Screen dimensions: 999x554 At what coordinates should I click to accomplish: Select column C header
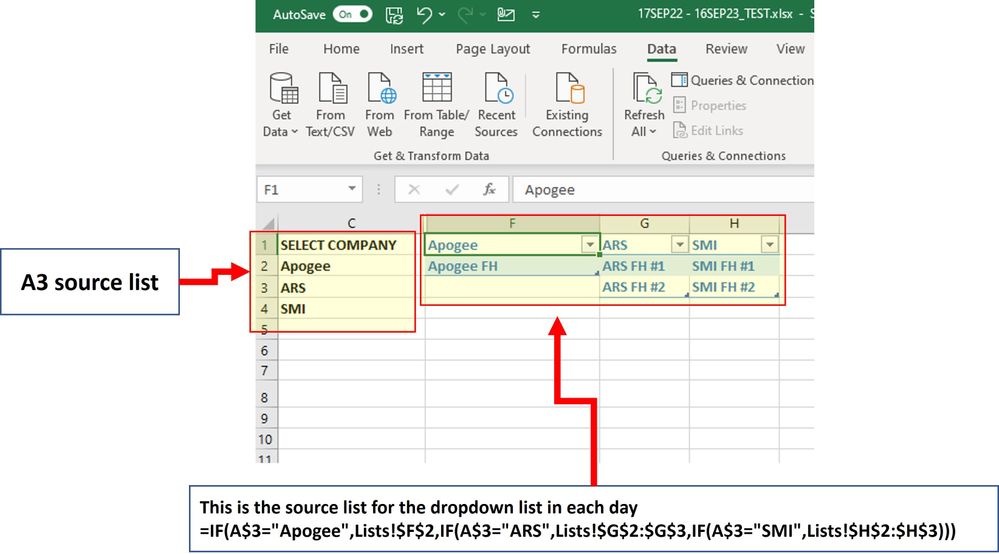(351, 224)
